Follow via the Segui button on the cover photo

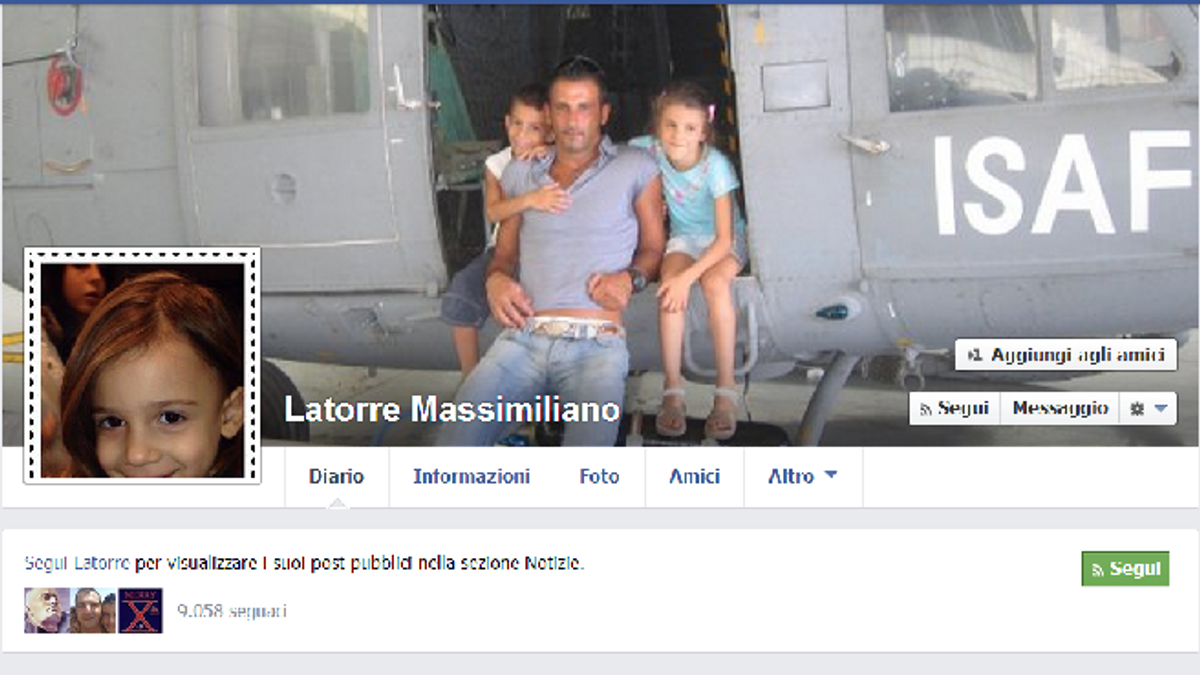coord(954,408)
